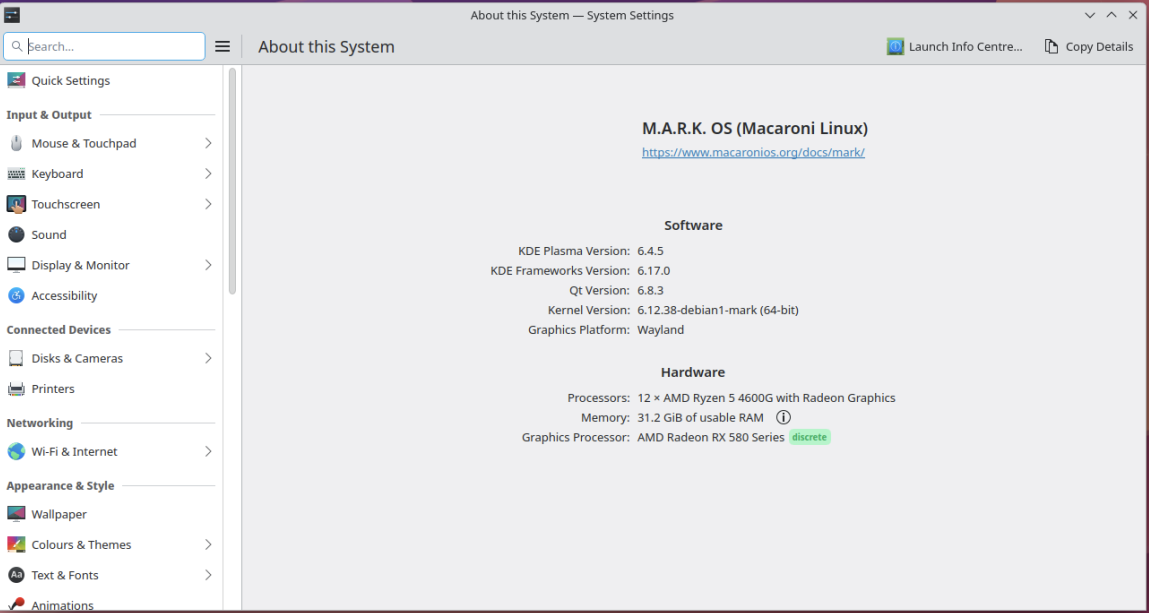Click the Keyboard icon in sidebar

[x=16, y=174]
